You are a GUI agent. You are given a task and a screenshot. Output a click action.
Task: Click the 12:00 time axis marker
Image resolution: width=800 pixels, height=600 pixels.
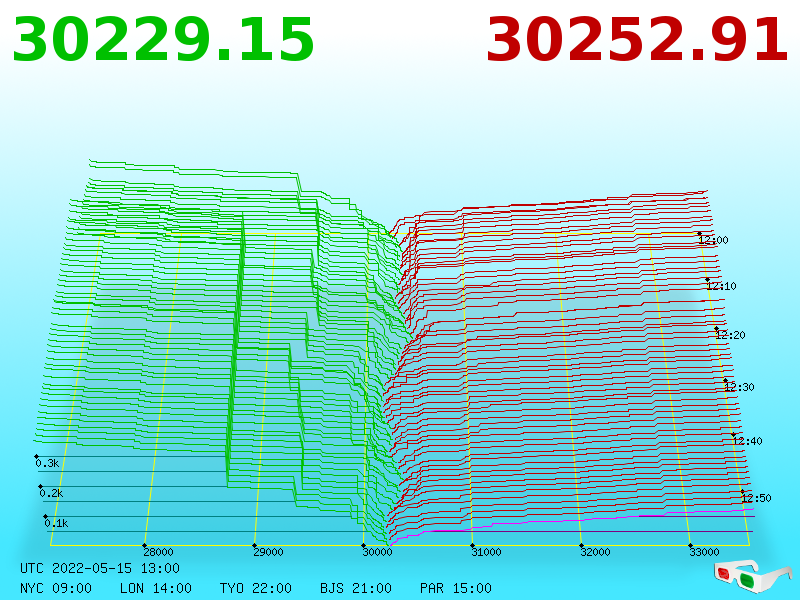pos(713,240)
